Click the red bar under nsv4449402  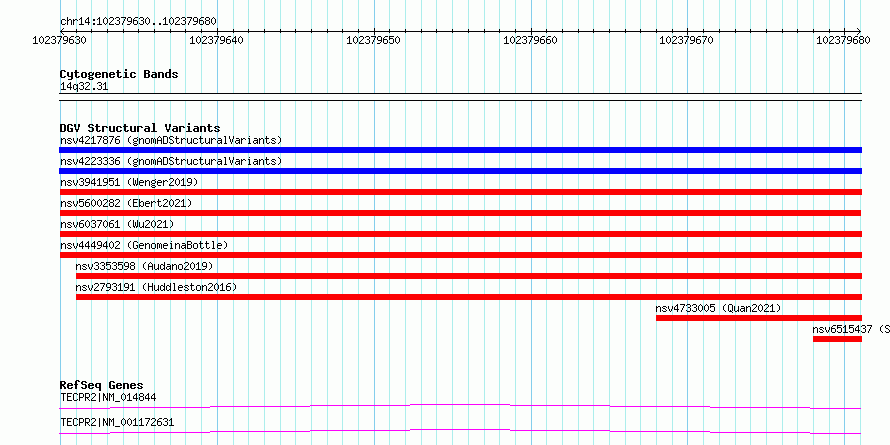pyautogui.click(x=460, y=255)
